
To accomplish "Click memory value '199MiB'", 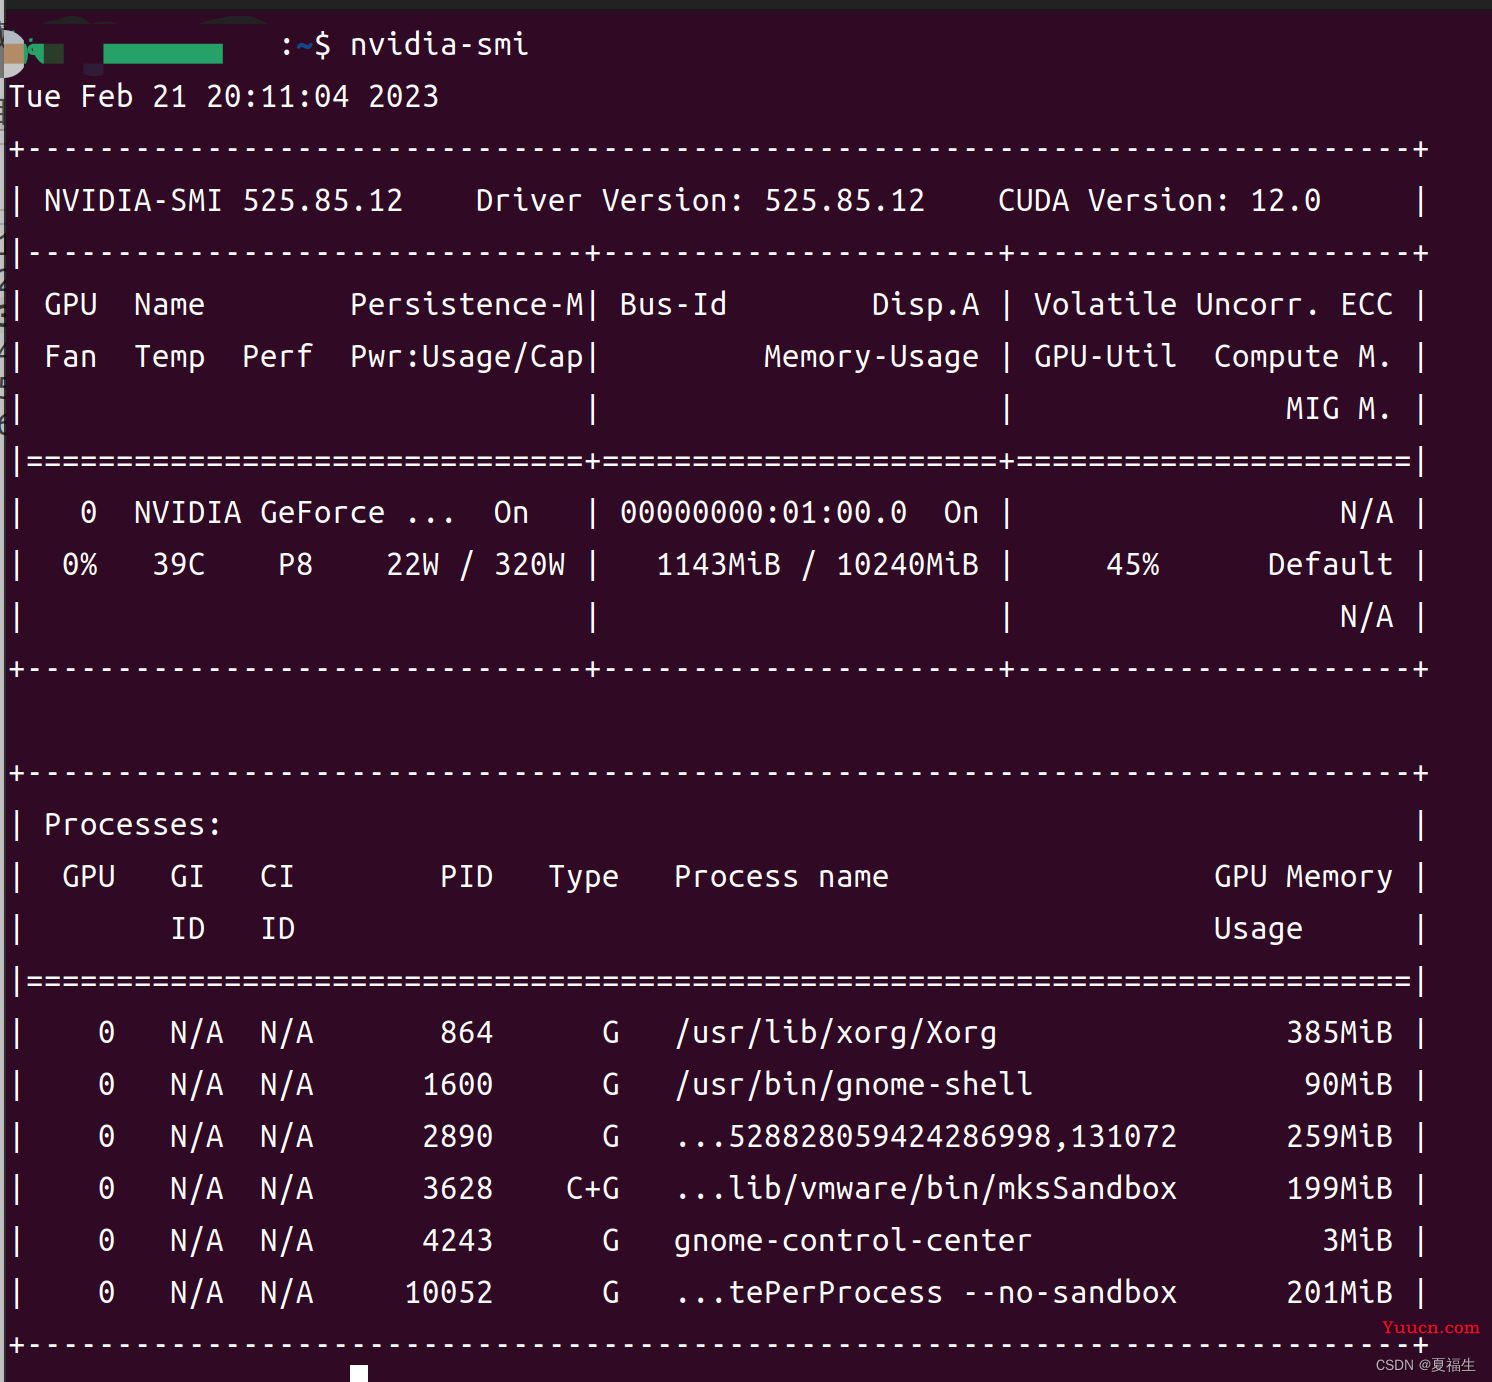I will coord(1339,1188).
